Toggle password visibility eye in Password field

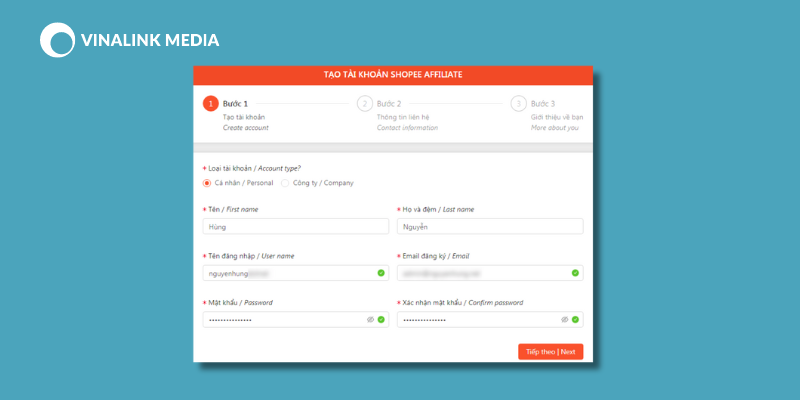click(x=370, y=319)
